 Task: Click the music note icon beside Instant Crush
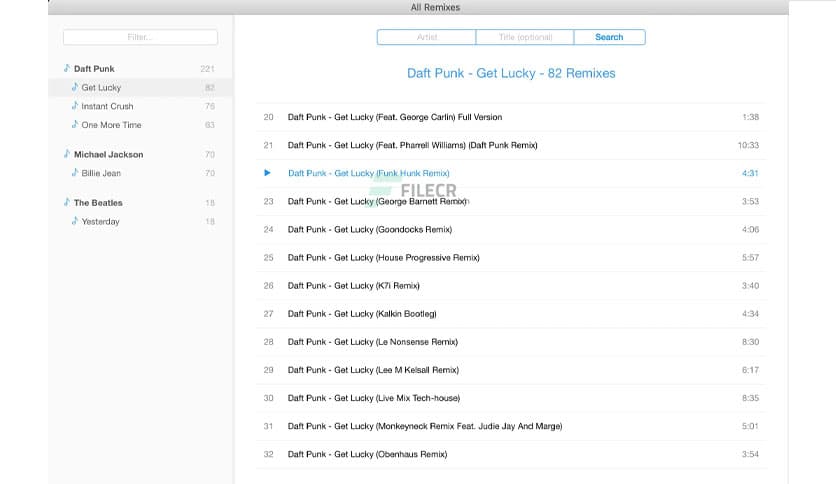[75, 106]
